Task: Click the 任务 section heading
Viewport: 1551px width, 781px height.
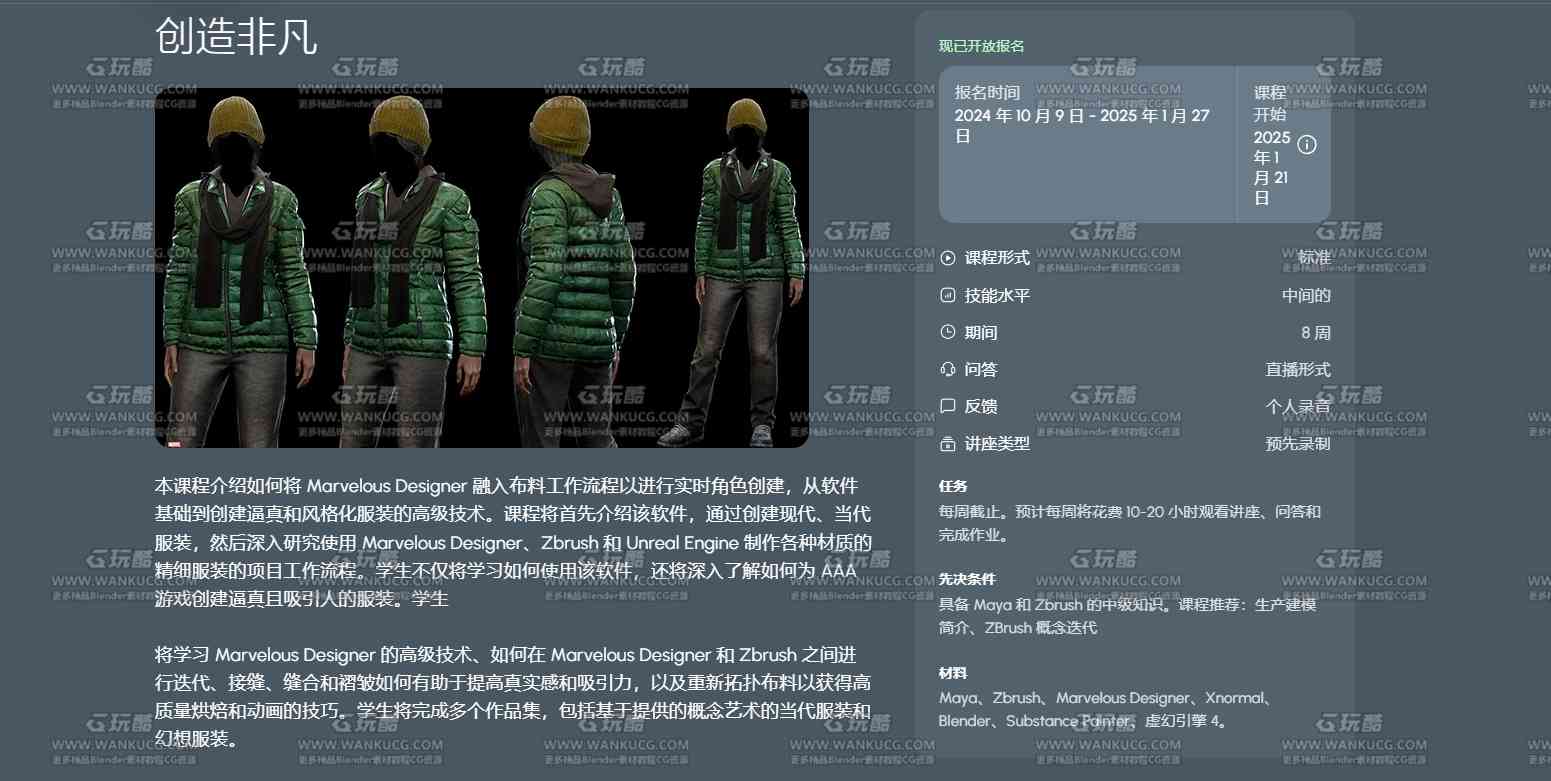Action: point(953,486)
